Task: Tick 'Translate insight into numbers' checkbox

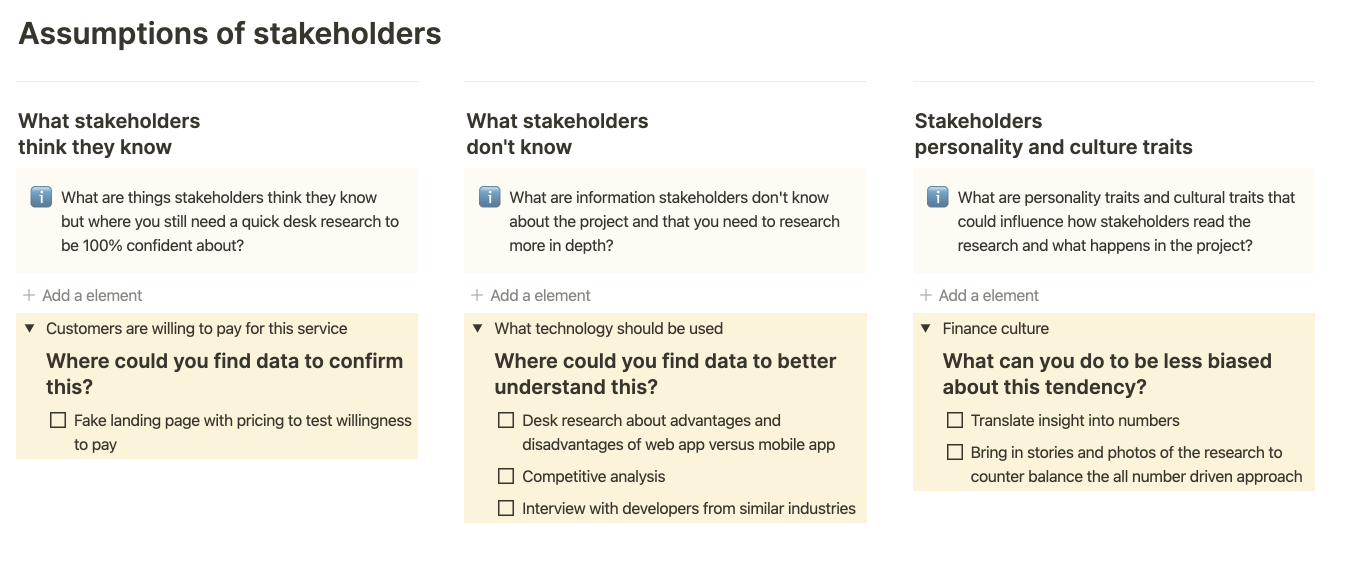Action: click(955, 421)
